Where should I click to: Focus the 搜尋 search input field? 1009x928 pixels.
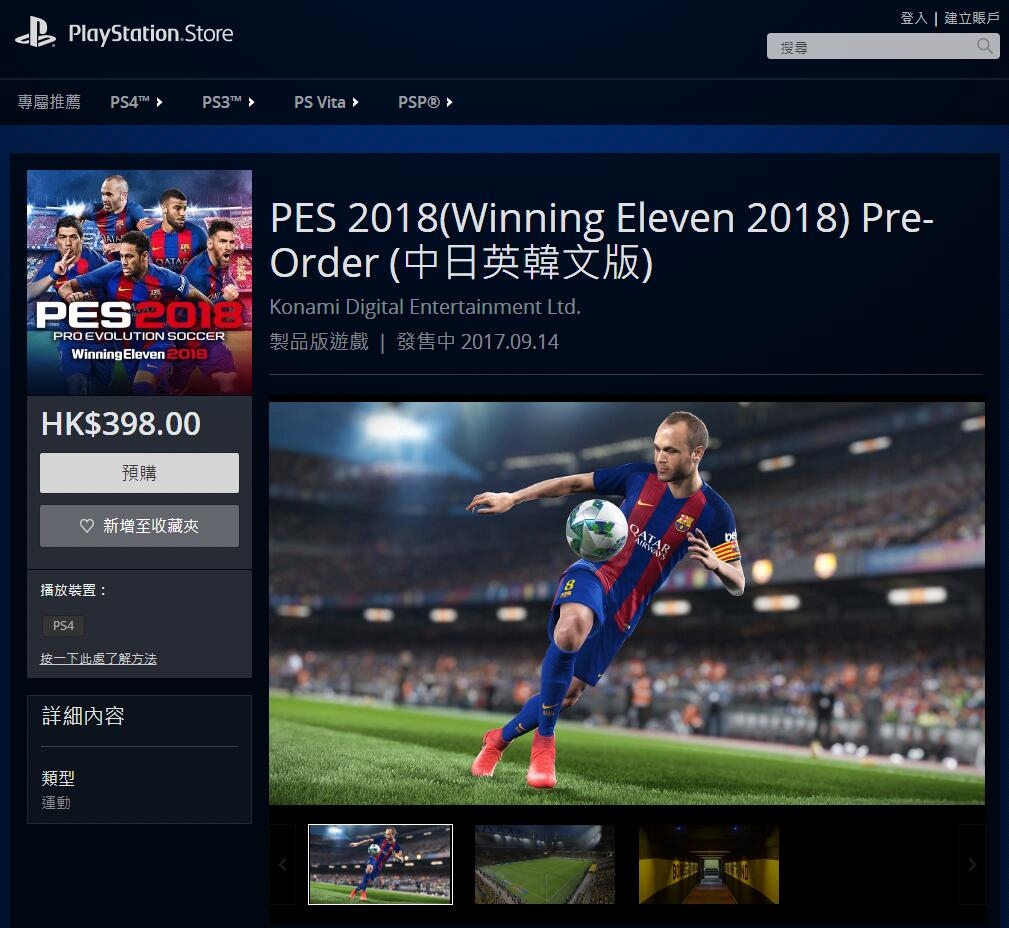883,46
